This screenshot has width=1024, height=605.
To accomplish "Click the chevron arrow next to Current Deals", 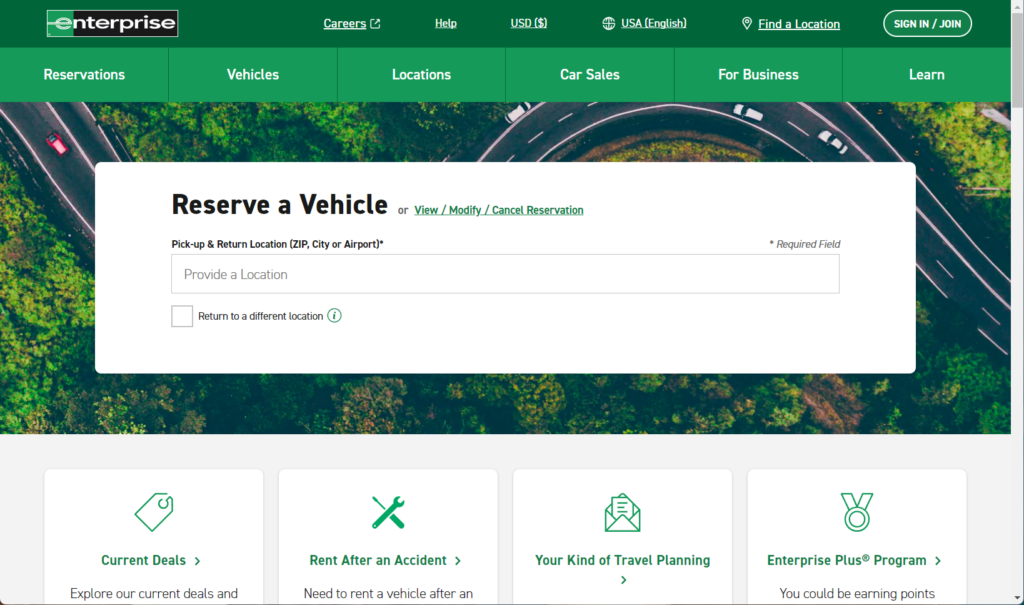I will pyautogui.click(x=197, y=561).
